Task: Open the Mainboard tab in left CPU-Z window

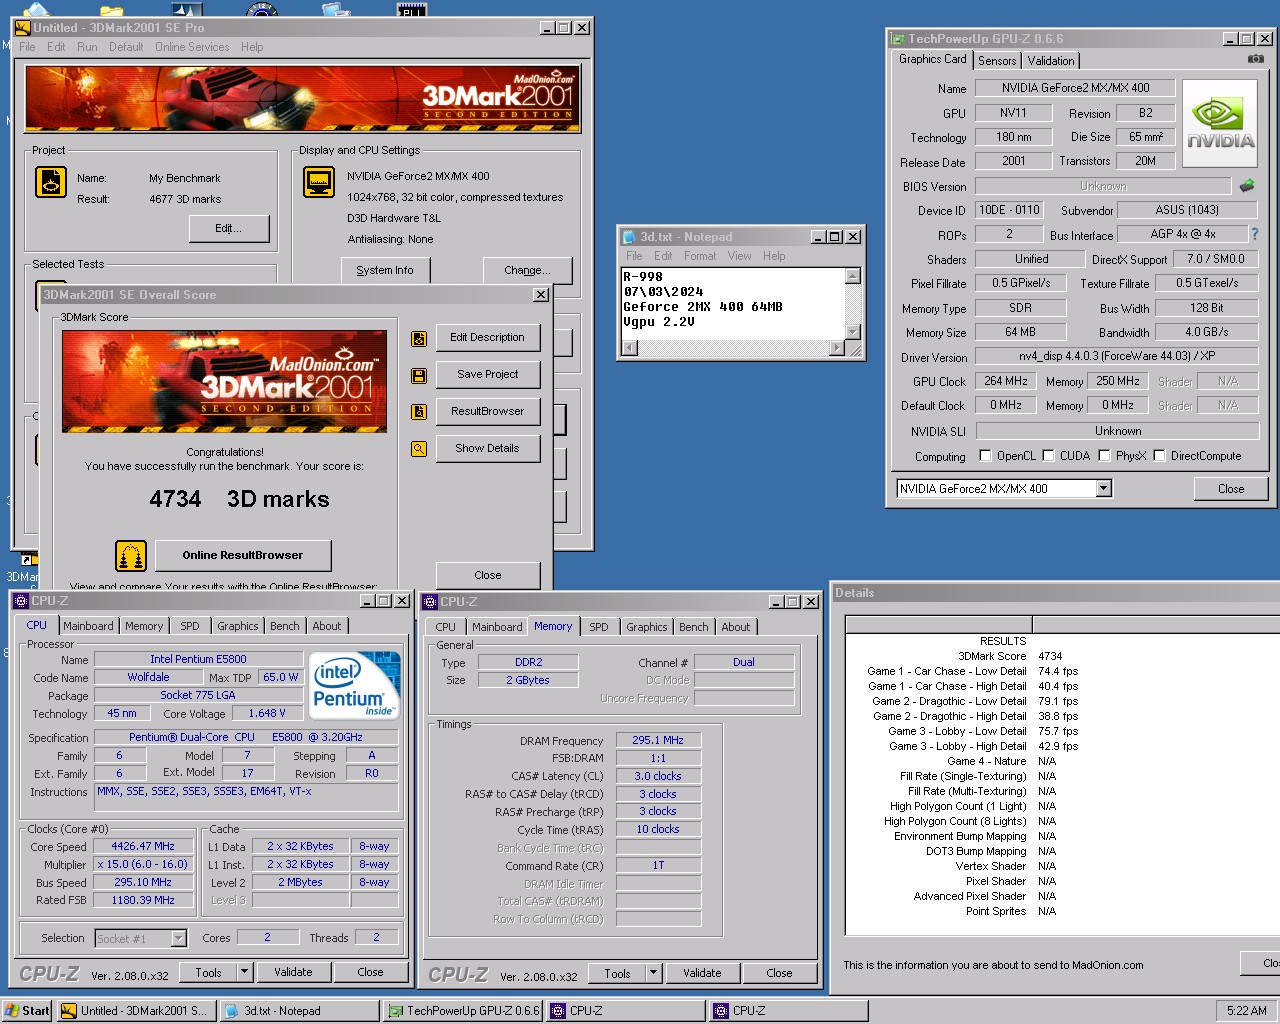Action: tap(89, 626)
